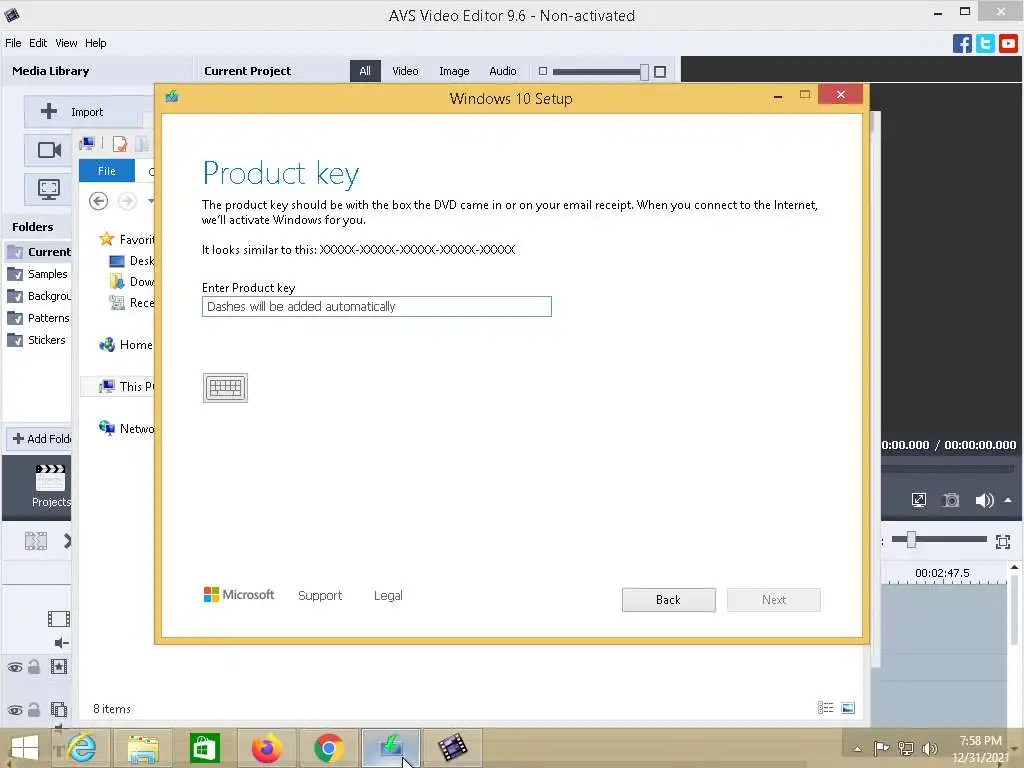Switch to the Image media filter tab
Image resolution: width=1024 pixels, height=768 pixels.
pyautogui.click(x=454, y=71)
